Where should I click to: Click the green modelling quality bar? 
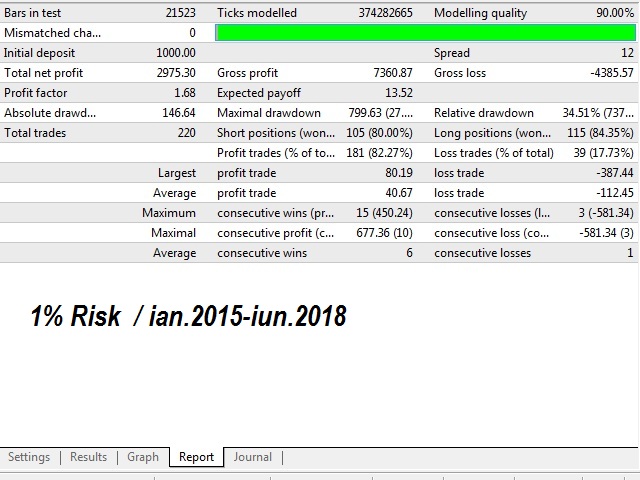(425, 33)
